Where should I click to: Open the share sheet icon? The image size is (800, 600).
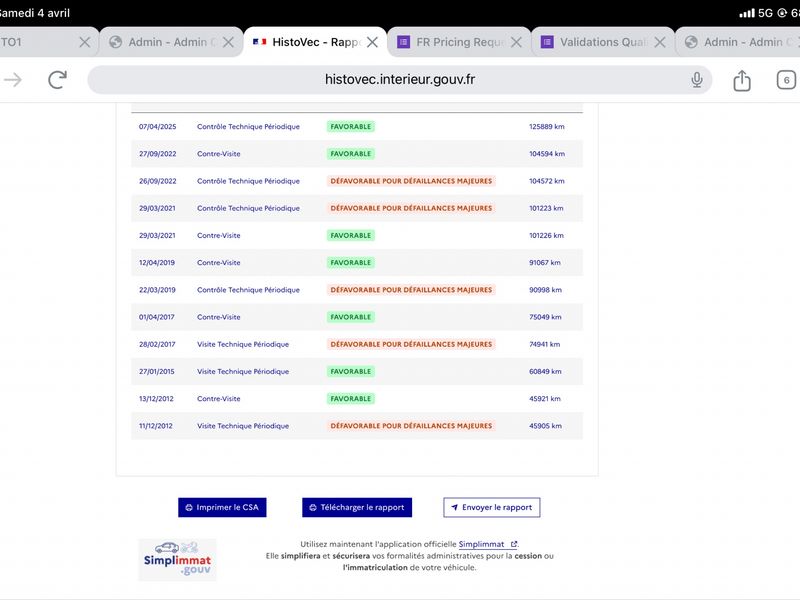pyautogui.click(x=742, y=80)
